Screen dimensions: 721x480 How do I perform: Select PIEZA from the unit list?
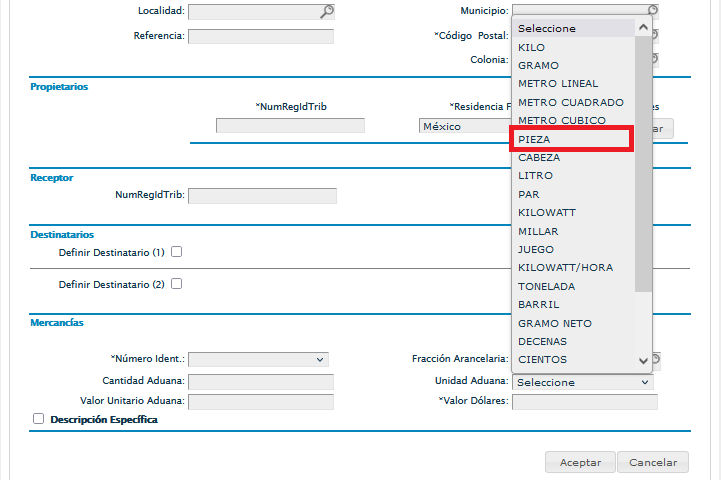tap(572, 139)
